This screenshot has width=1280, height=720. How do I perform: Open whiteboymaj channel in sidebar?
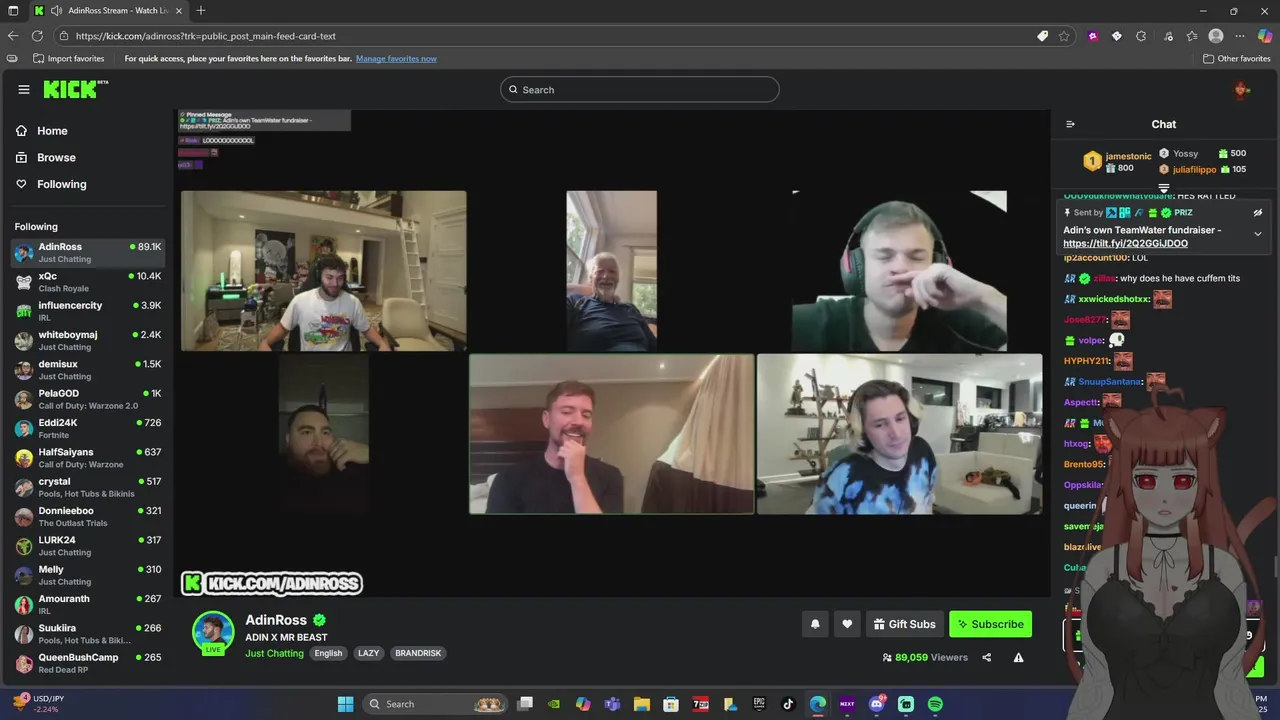pos(87,340)
